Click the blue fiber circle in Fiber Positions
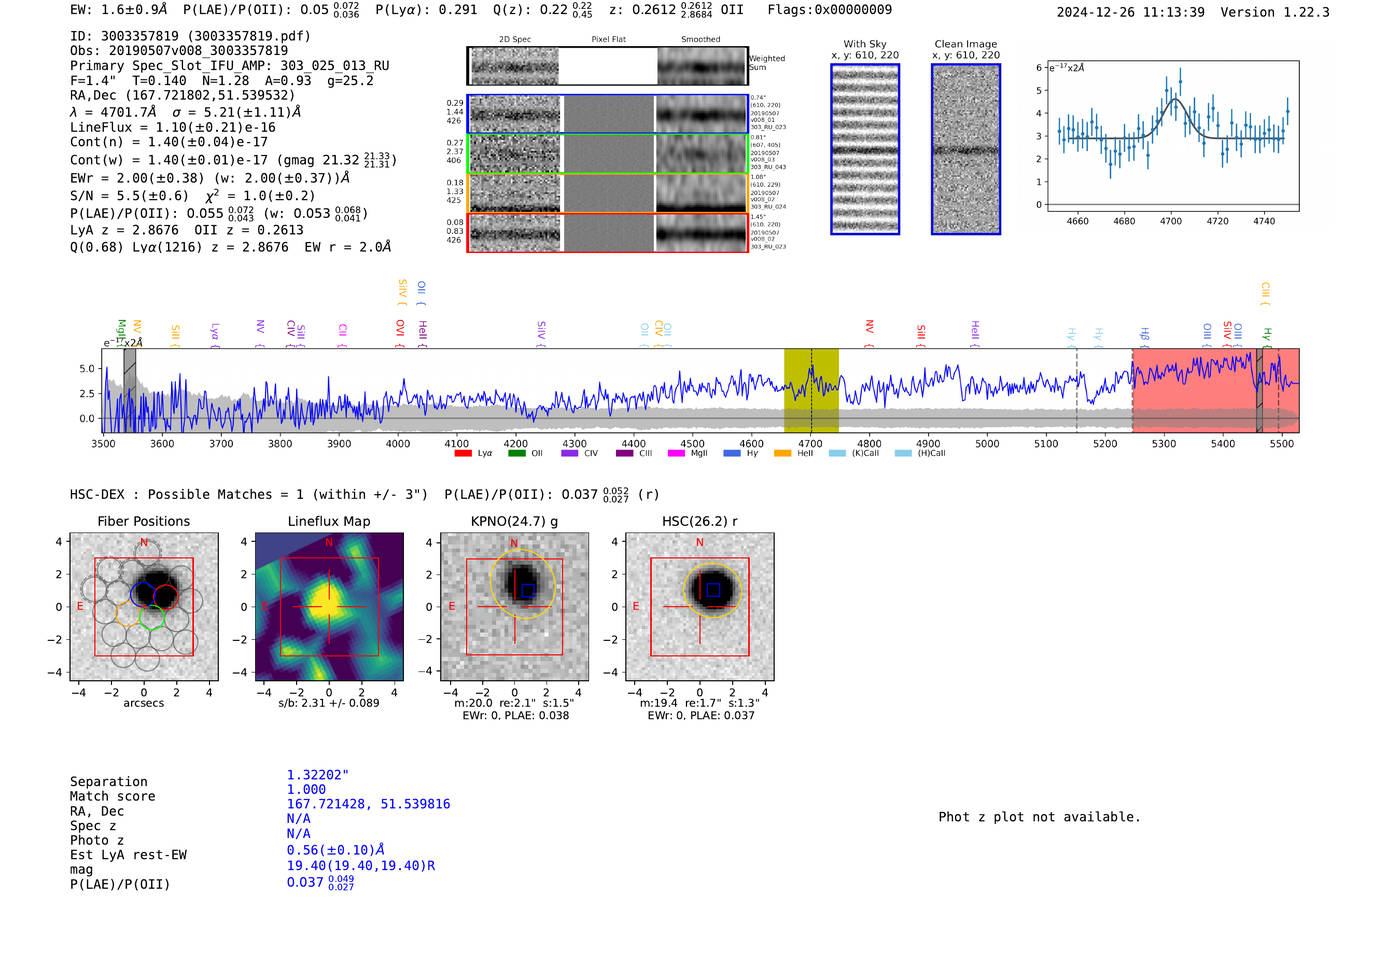Screen dimensions: 1400x953 point(143,592)
